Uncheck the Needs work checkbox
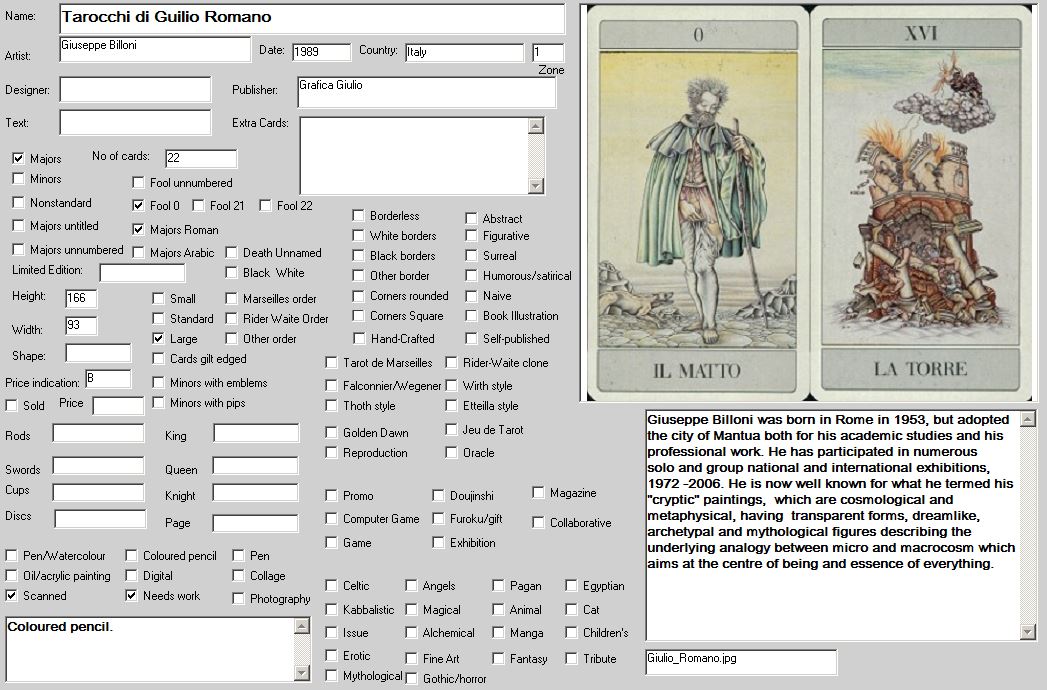 [x=132, y=596]
